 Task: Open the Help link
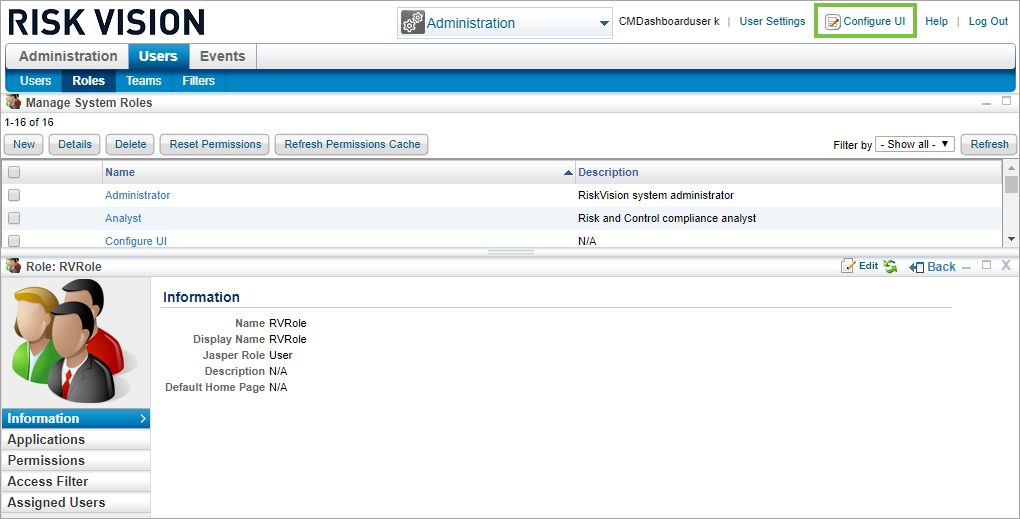(936, 21)
